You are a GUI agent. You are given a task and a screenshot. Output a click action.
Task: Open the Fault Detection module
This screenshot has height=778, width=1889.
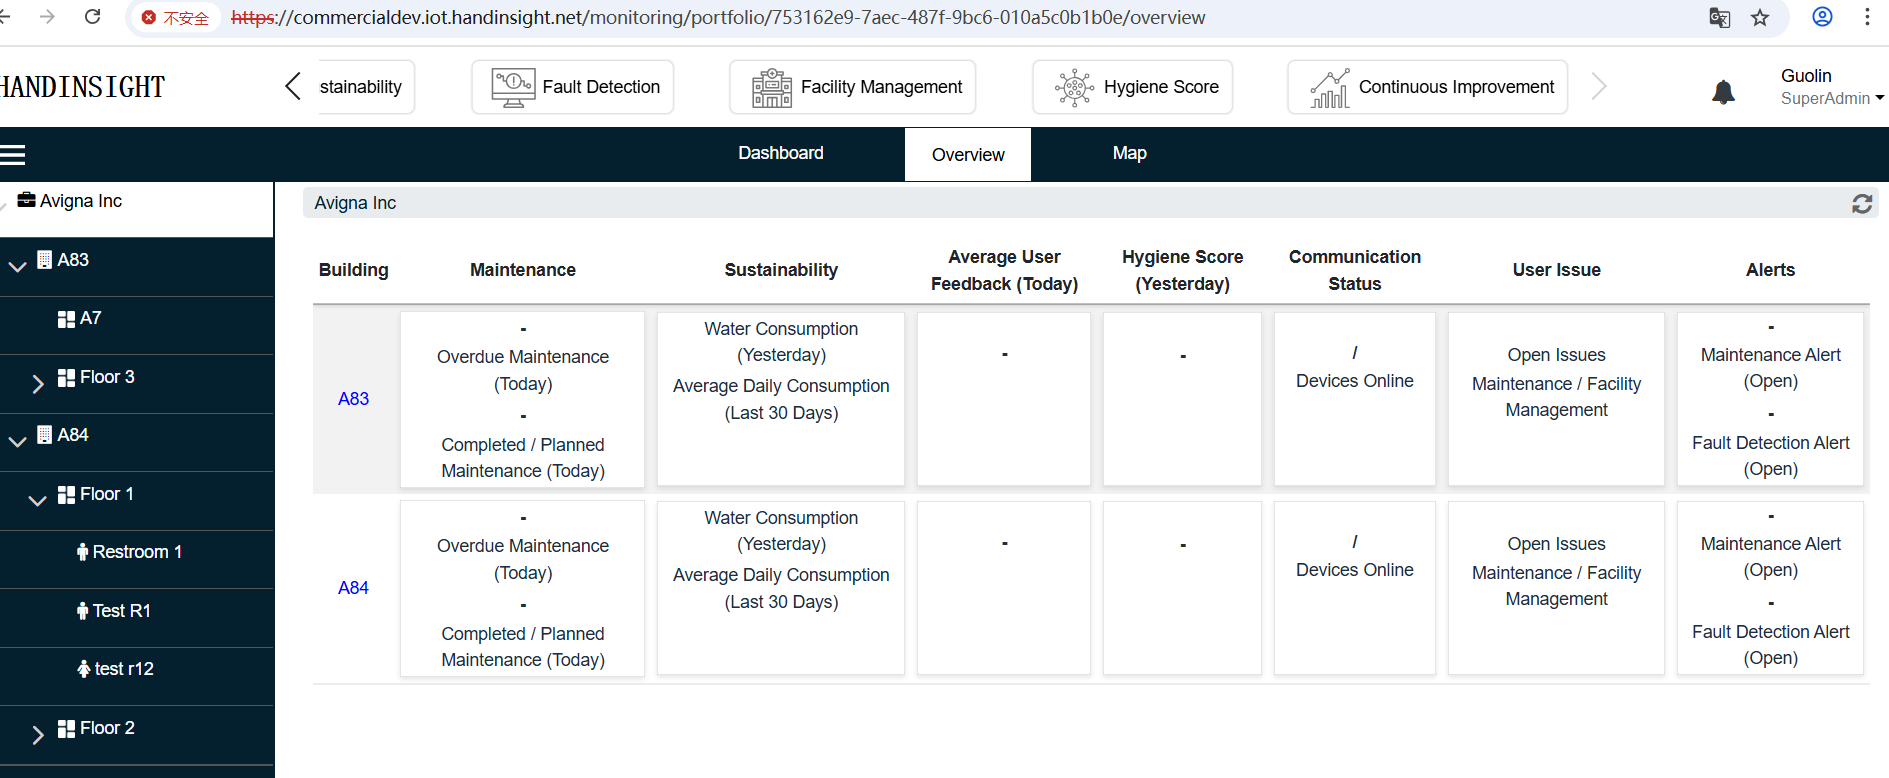573,87
